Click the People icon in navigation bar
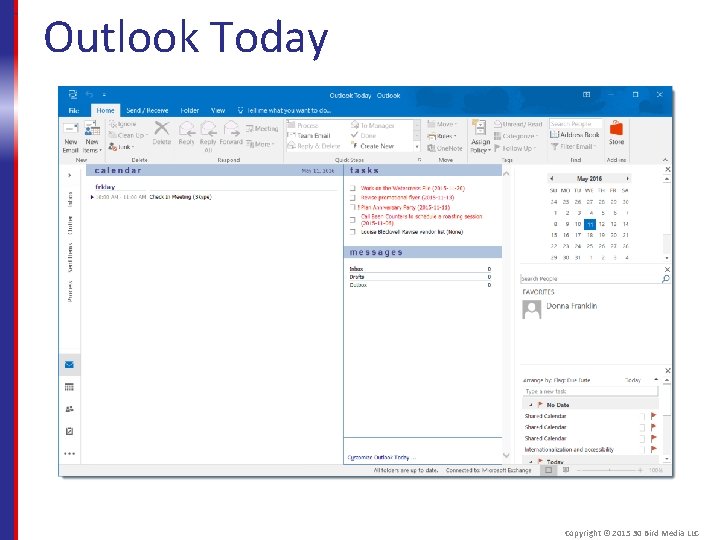 (x=69, y=409)
